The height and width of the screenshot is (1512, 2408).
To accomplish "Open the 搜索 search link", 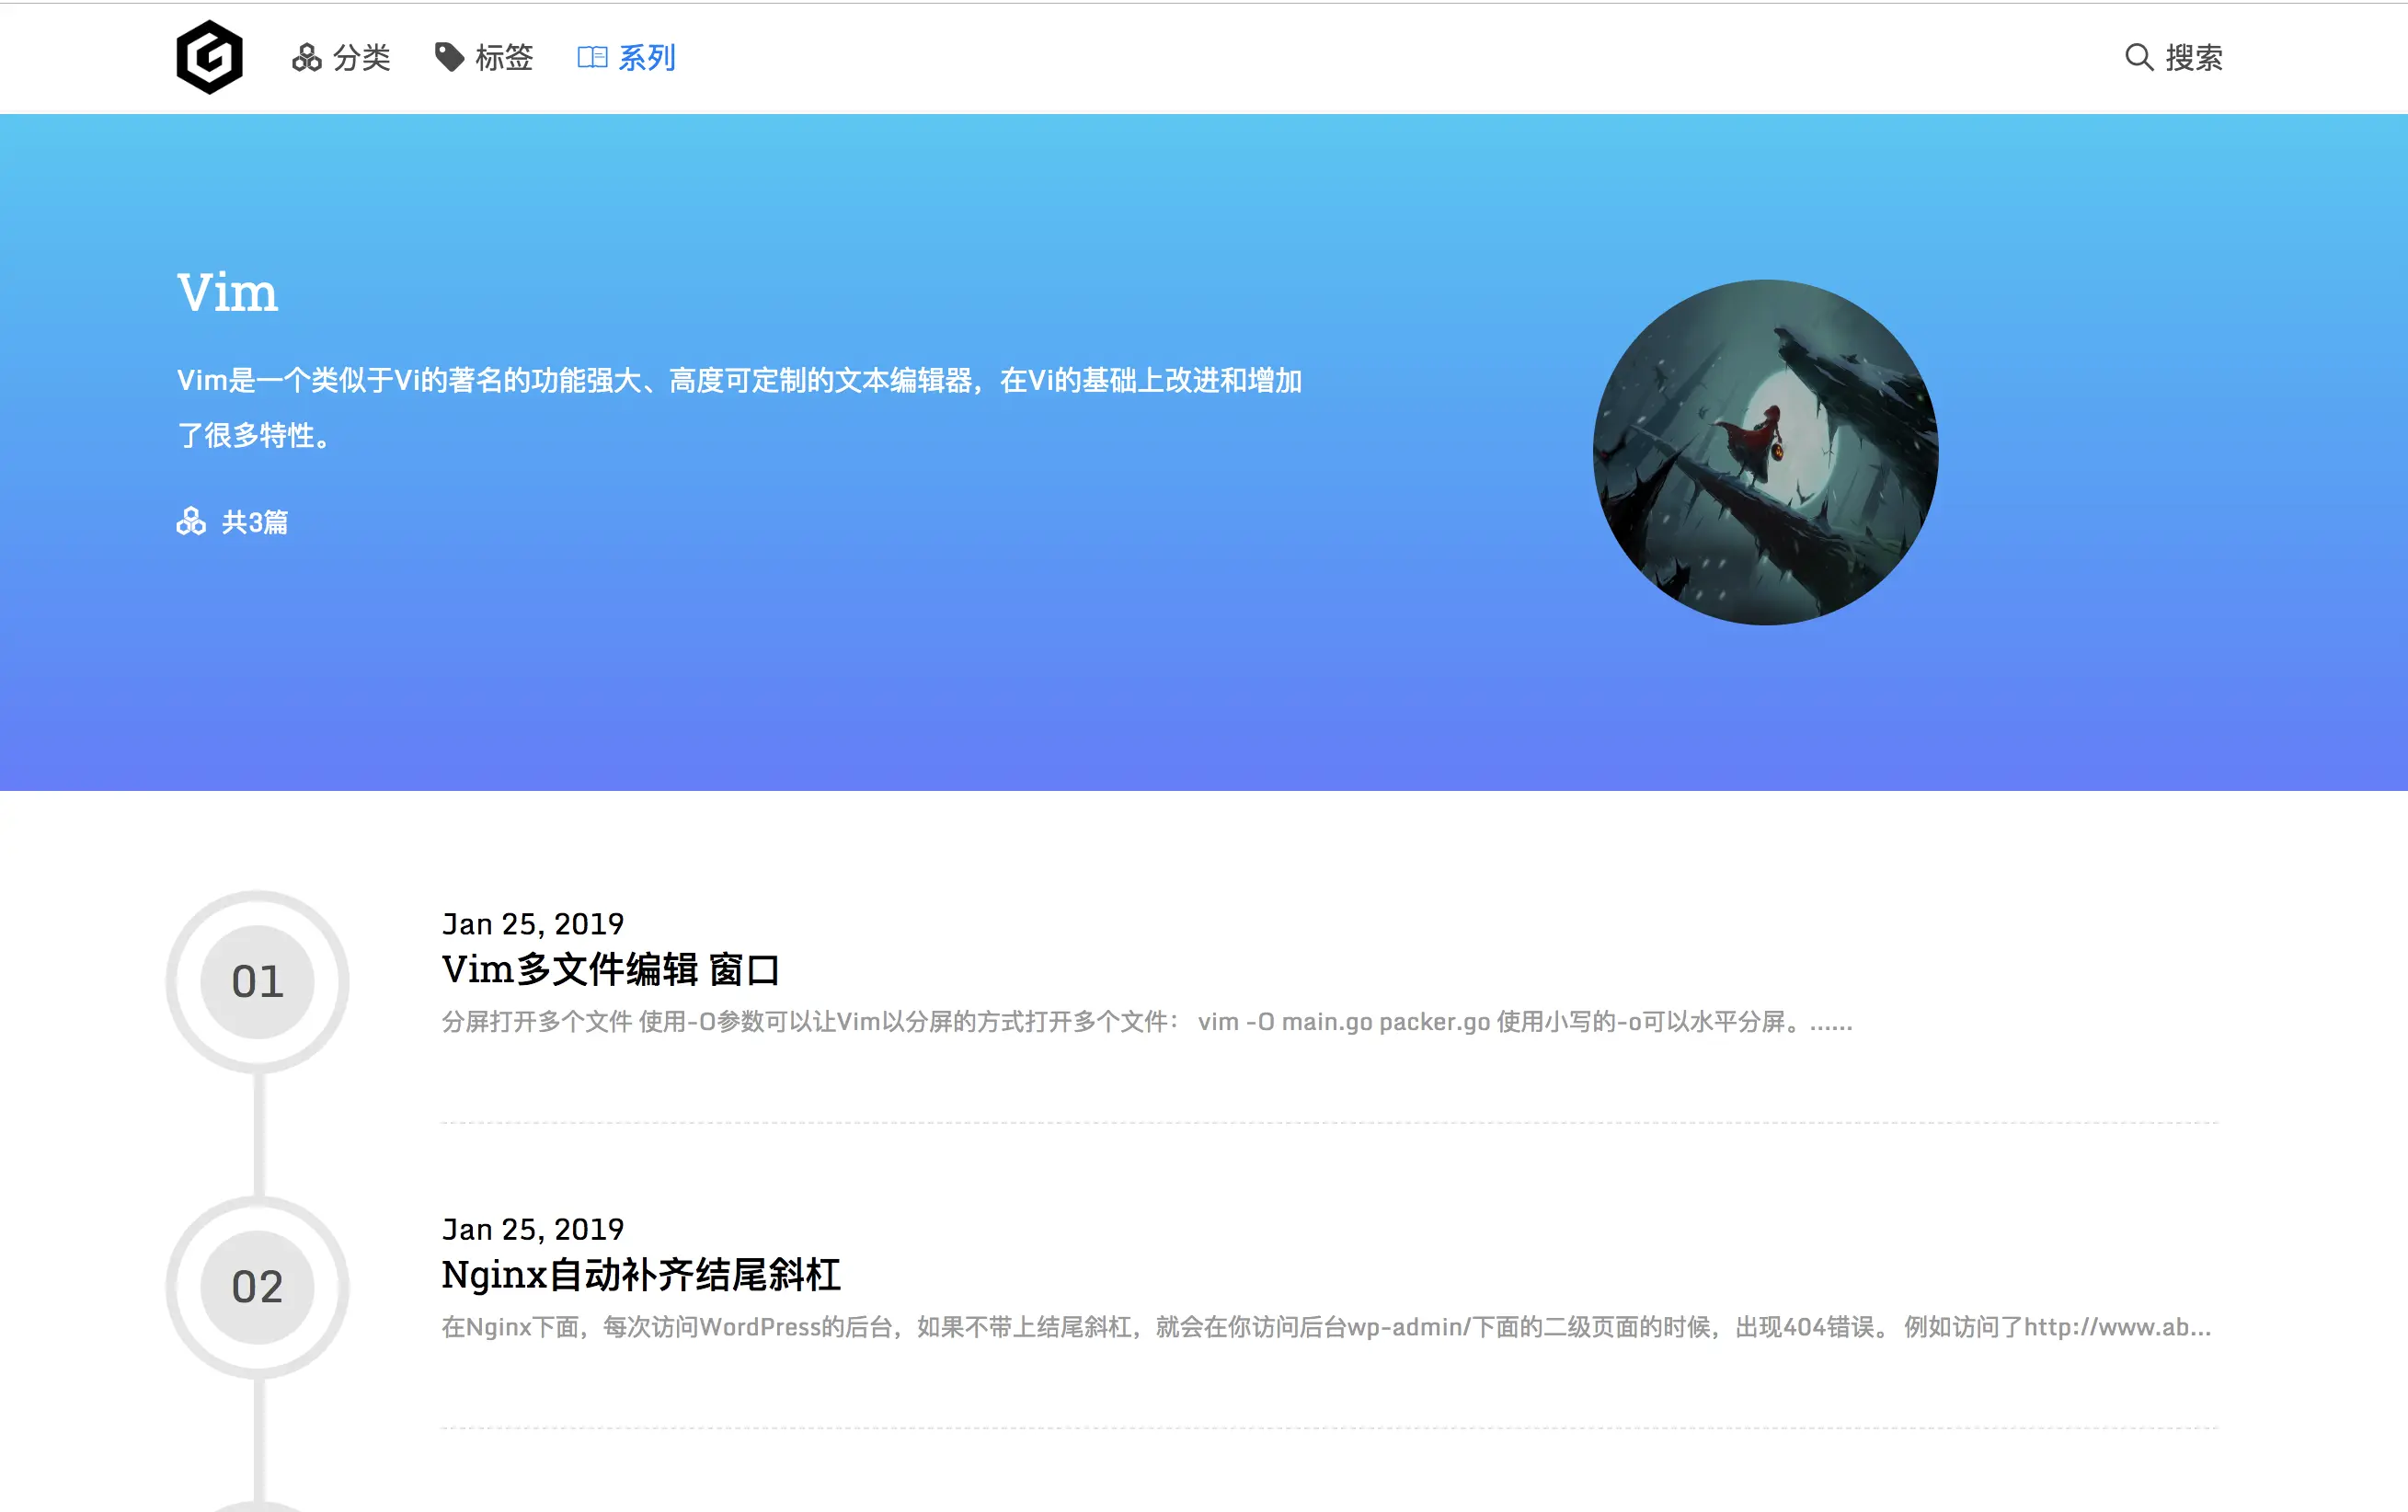I will [x=2193, y=58].
